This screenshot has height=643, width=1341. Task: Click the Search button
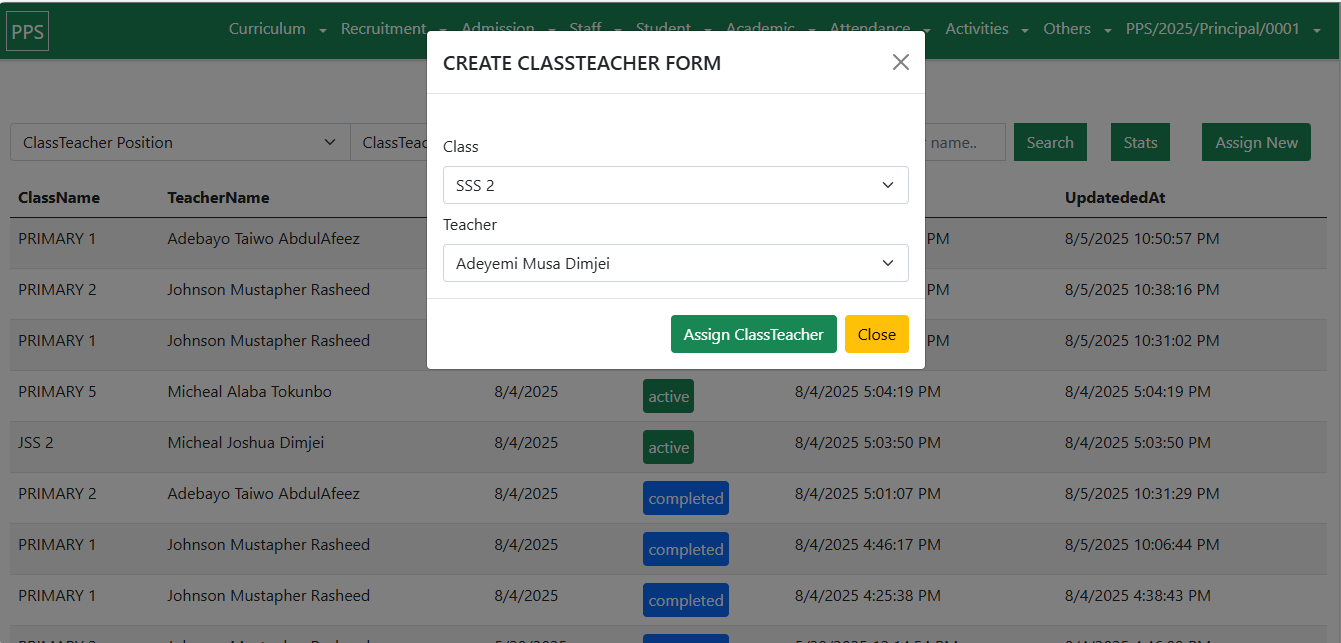point(1049,142)
